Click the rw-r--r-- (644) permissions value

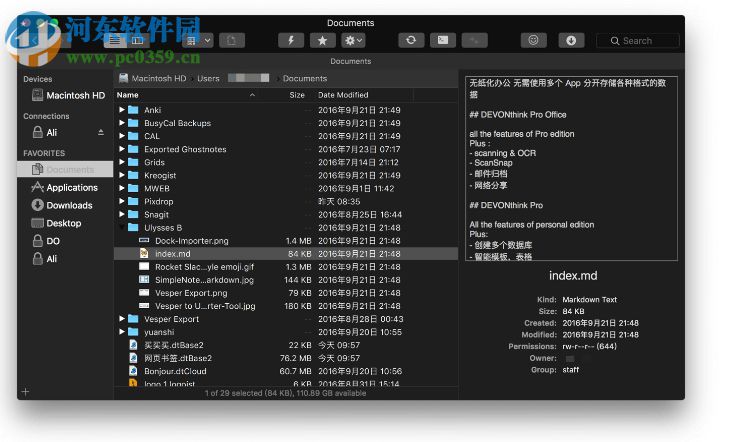(589, 347)
